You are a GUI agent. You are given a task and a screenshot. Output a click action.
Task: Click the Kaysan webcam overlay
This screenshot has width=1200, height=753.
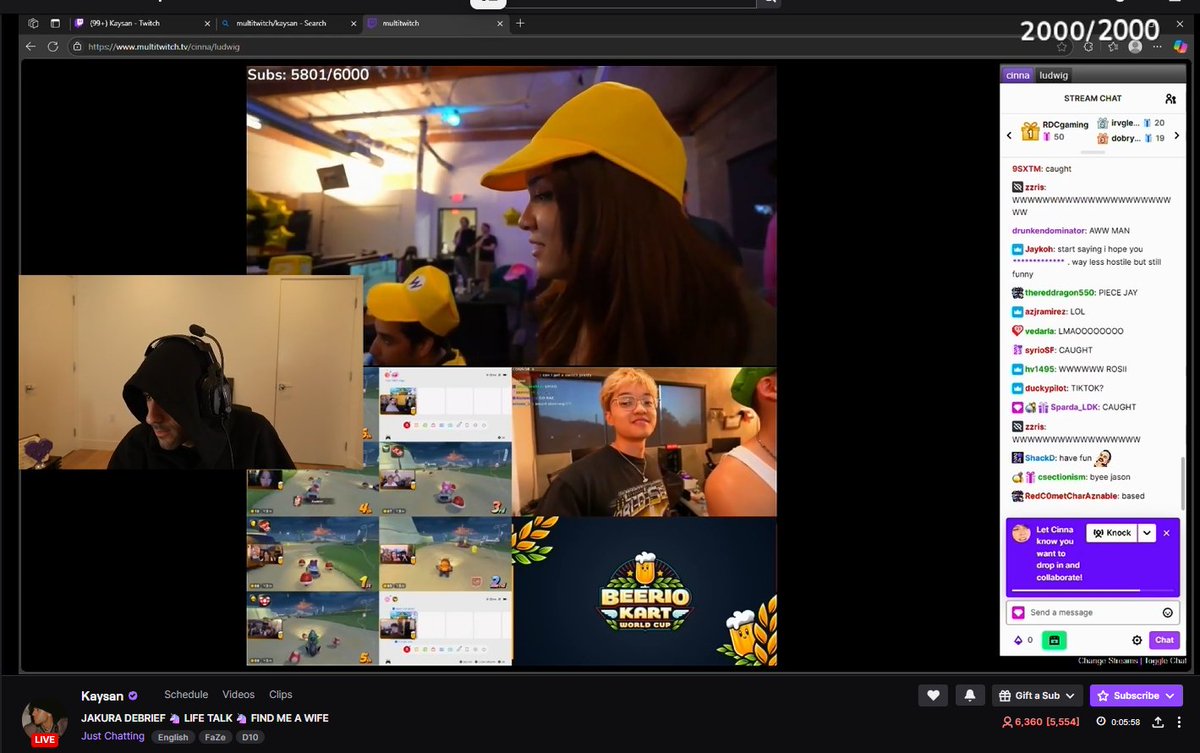click(x=190, y=372)
